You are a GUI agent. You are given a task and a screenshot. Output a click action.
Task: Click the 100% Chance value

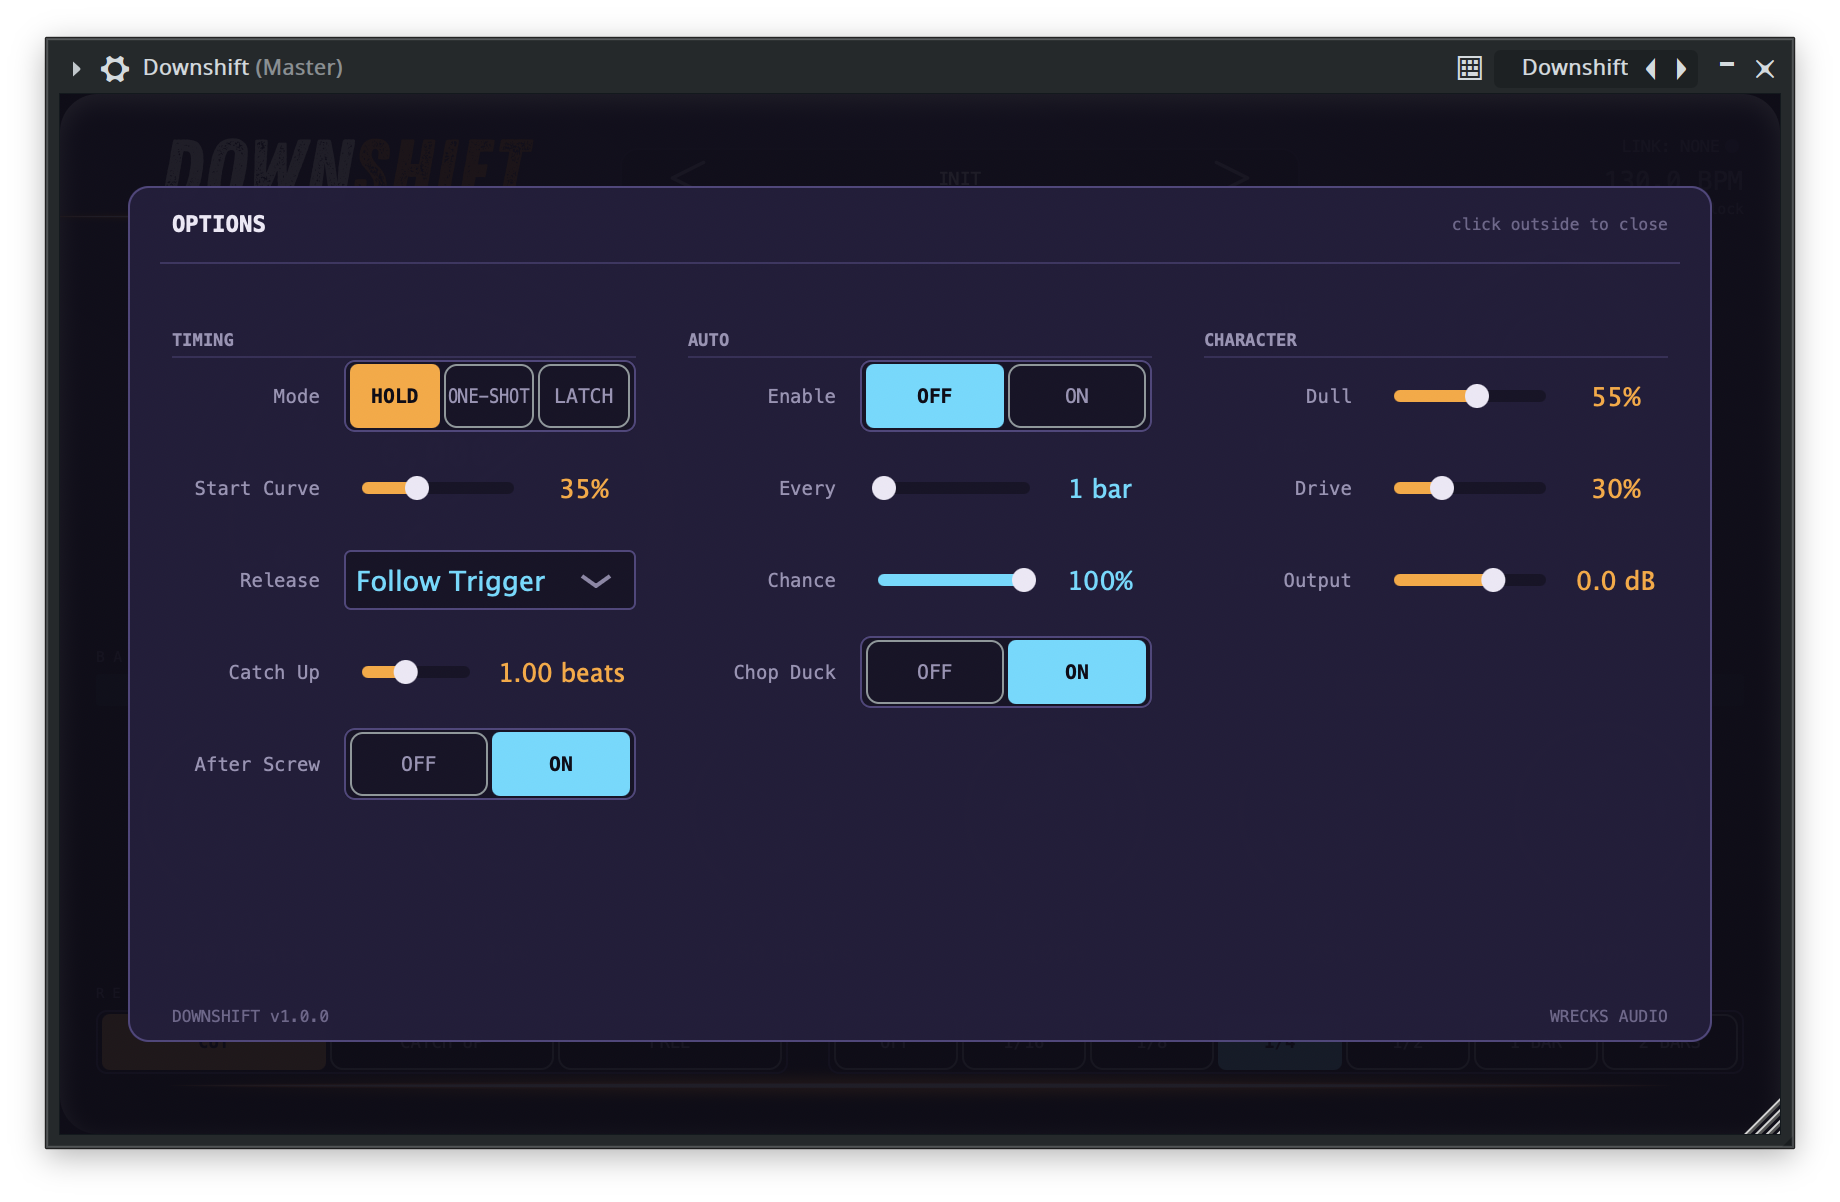(1101, 581)
